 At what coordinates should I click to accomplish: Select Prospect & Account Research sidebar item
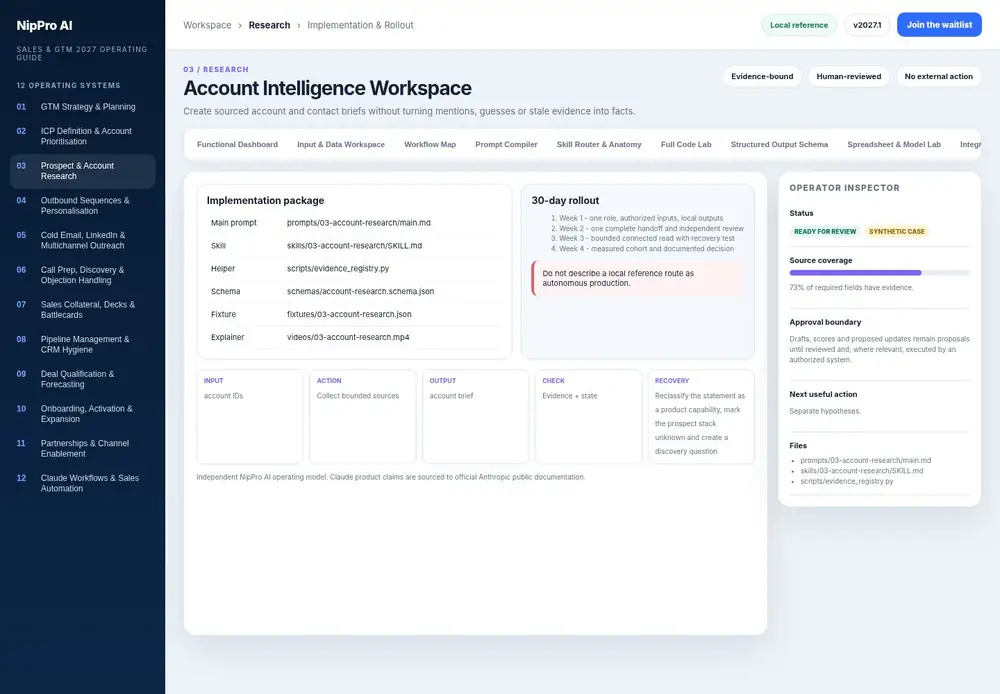[x=82, y=171]
